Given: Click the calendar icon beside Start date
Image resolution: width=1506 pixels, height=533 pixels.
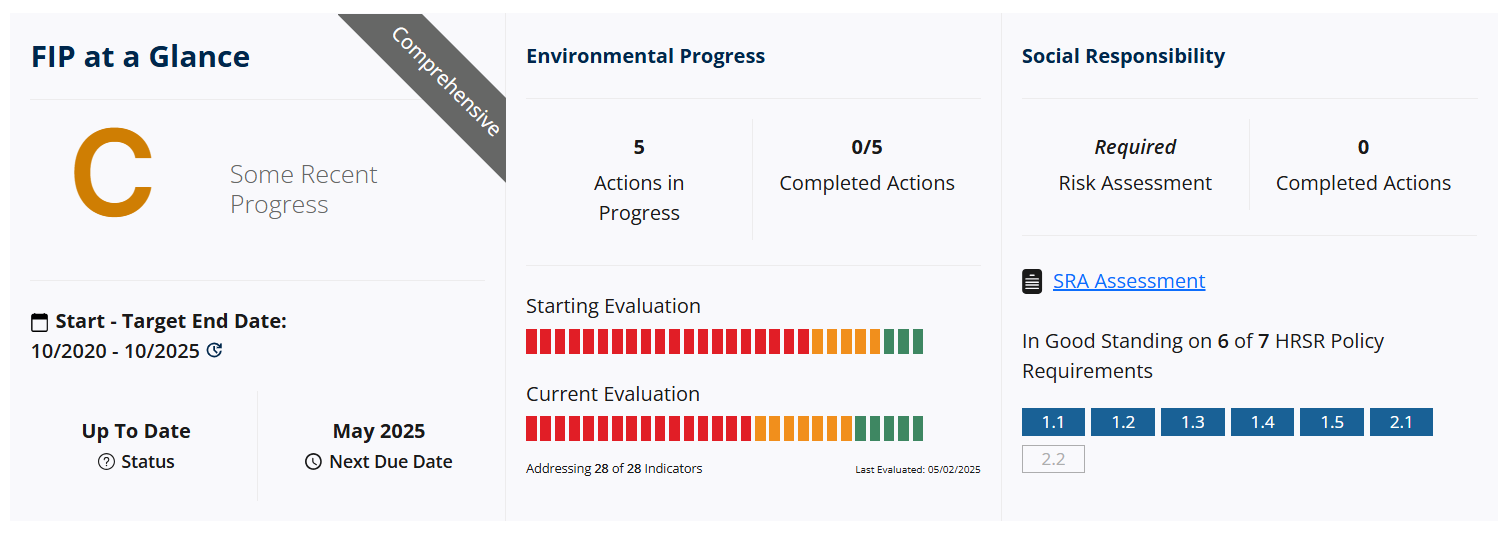Looking at the screenshot, I should coord(40,322).
